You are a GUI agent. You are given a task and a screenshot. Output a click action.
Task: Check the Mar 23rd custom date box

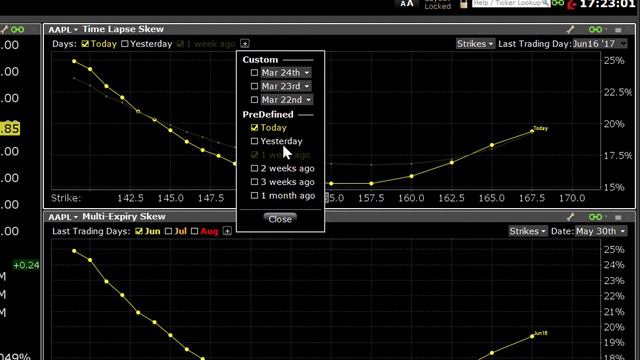pos(254,86)
